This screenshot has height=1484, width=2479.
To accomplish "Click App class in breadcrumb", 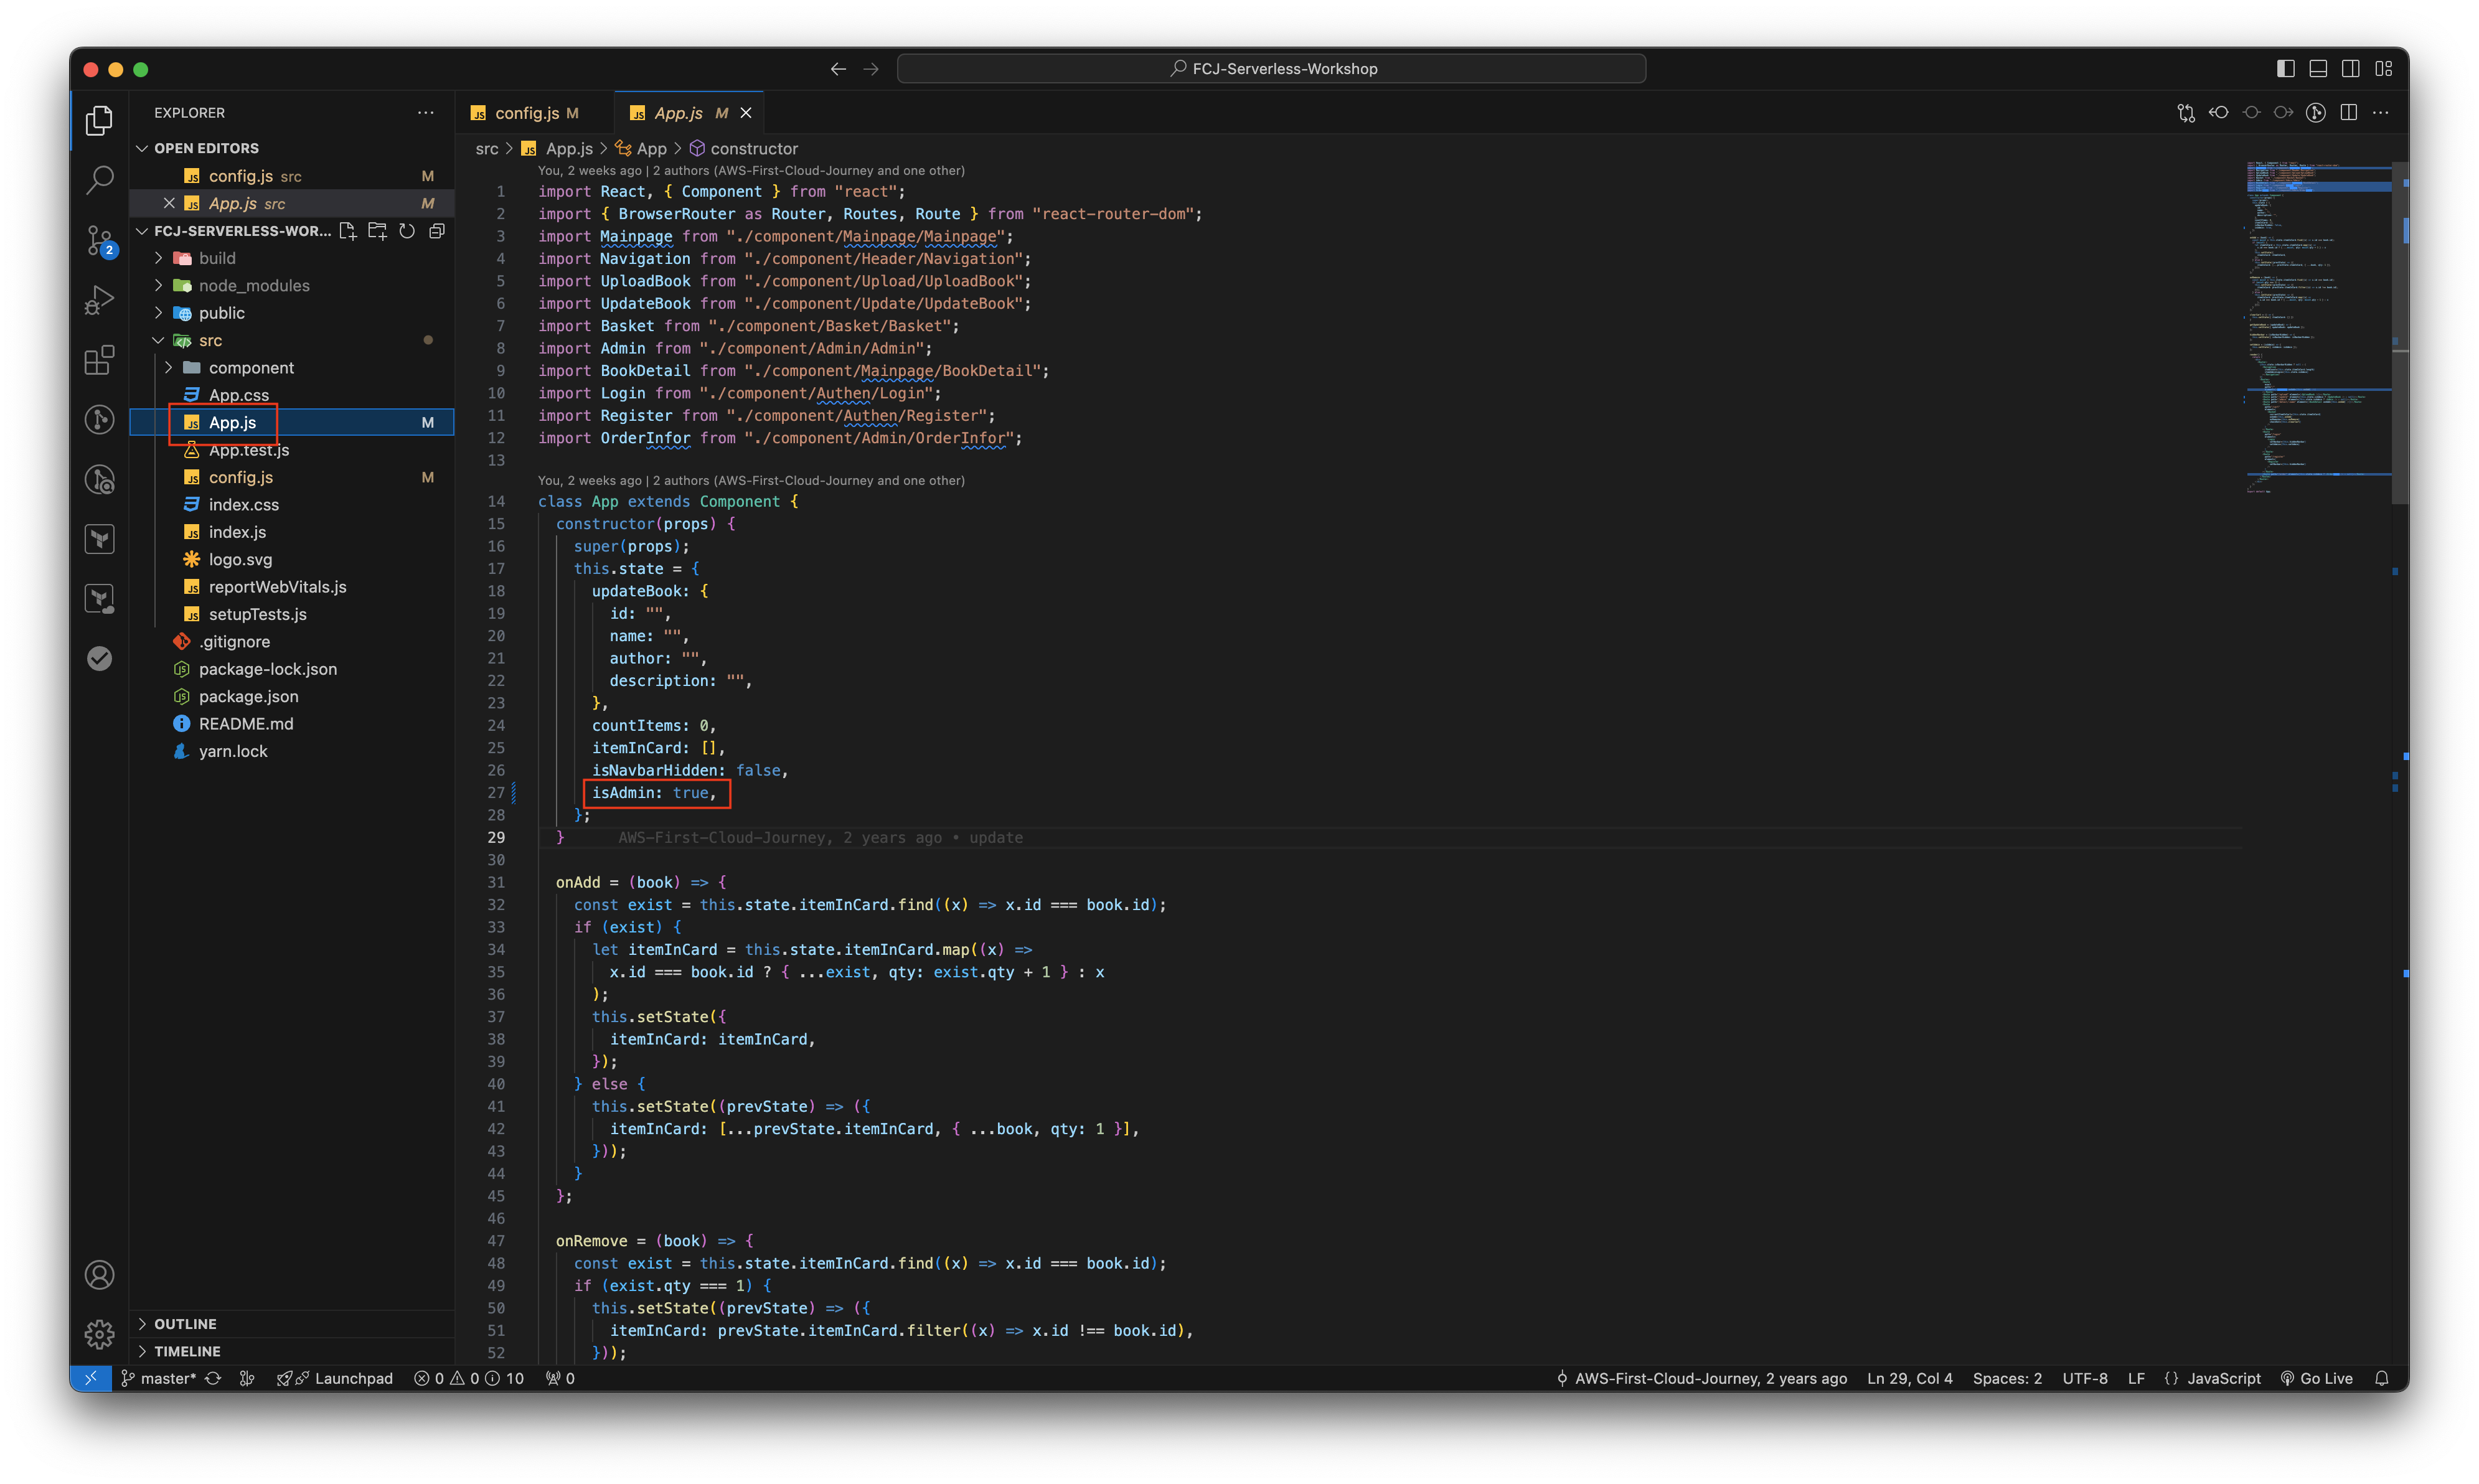I will point(641,149).
